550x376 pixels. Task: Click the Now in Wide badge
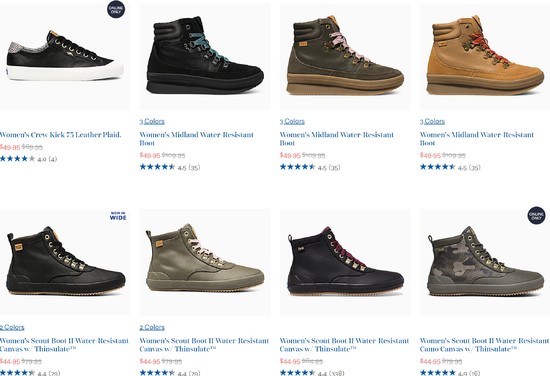point(118,216)
